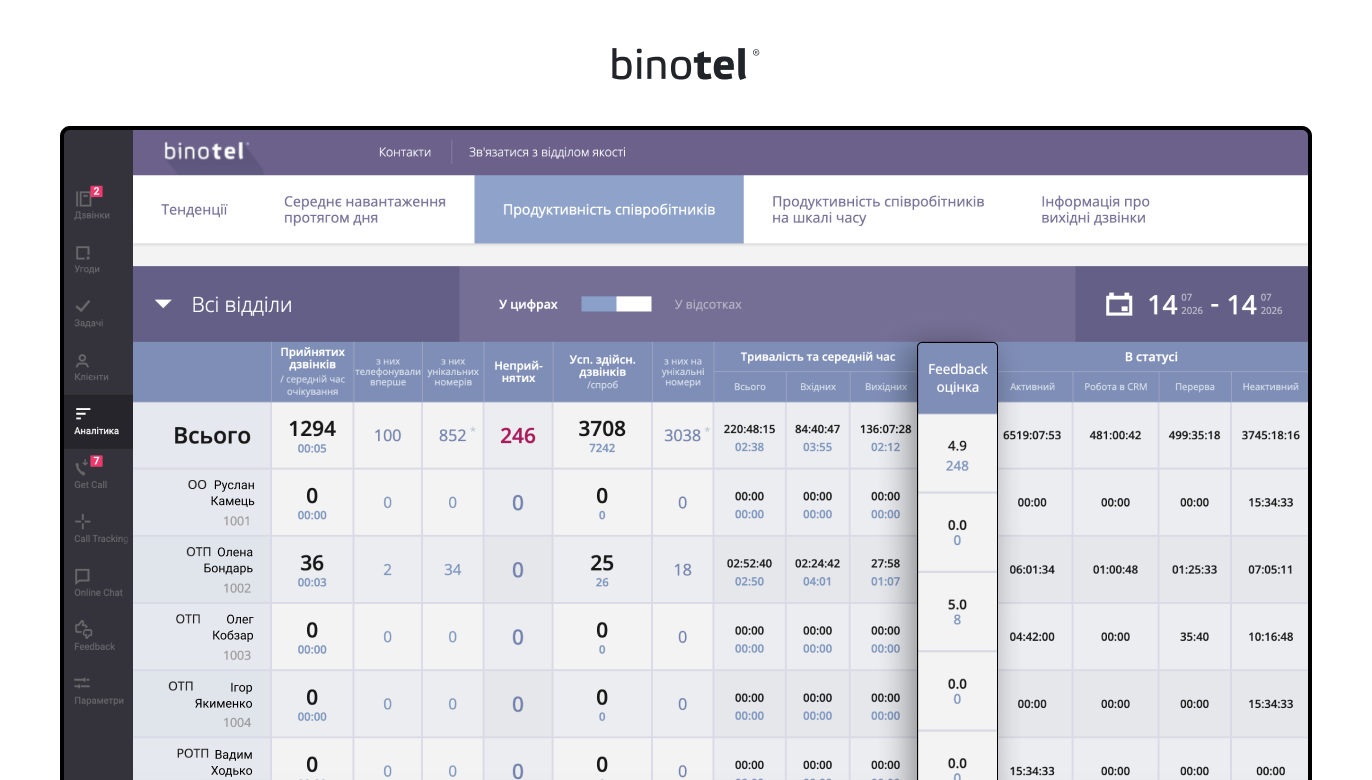Click the Усп. здійсн. дзвінків column header
The width and height of the screenshot is (1372, 780).
click(602, 372)
